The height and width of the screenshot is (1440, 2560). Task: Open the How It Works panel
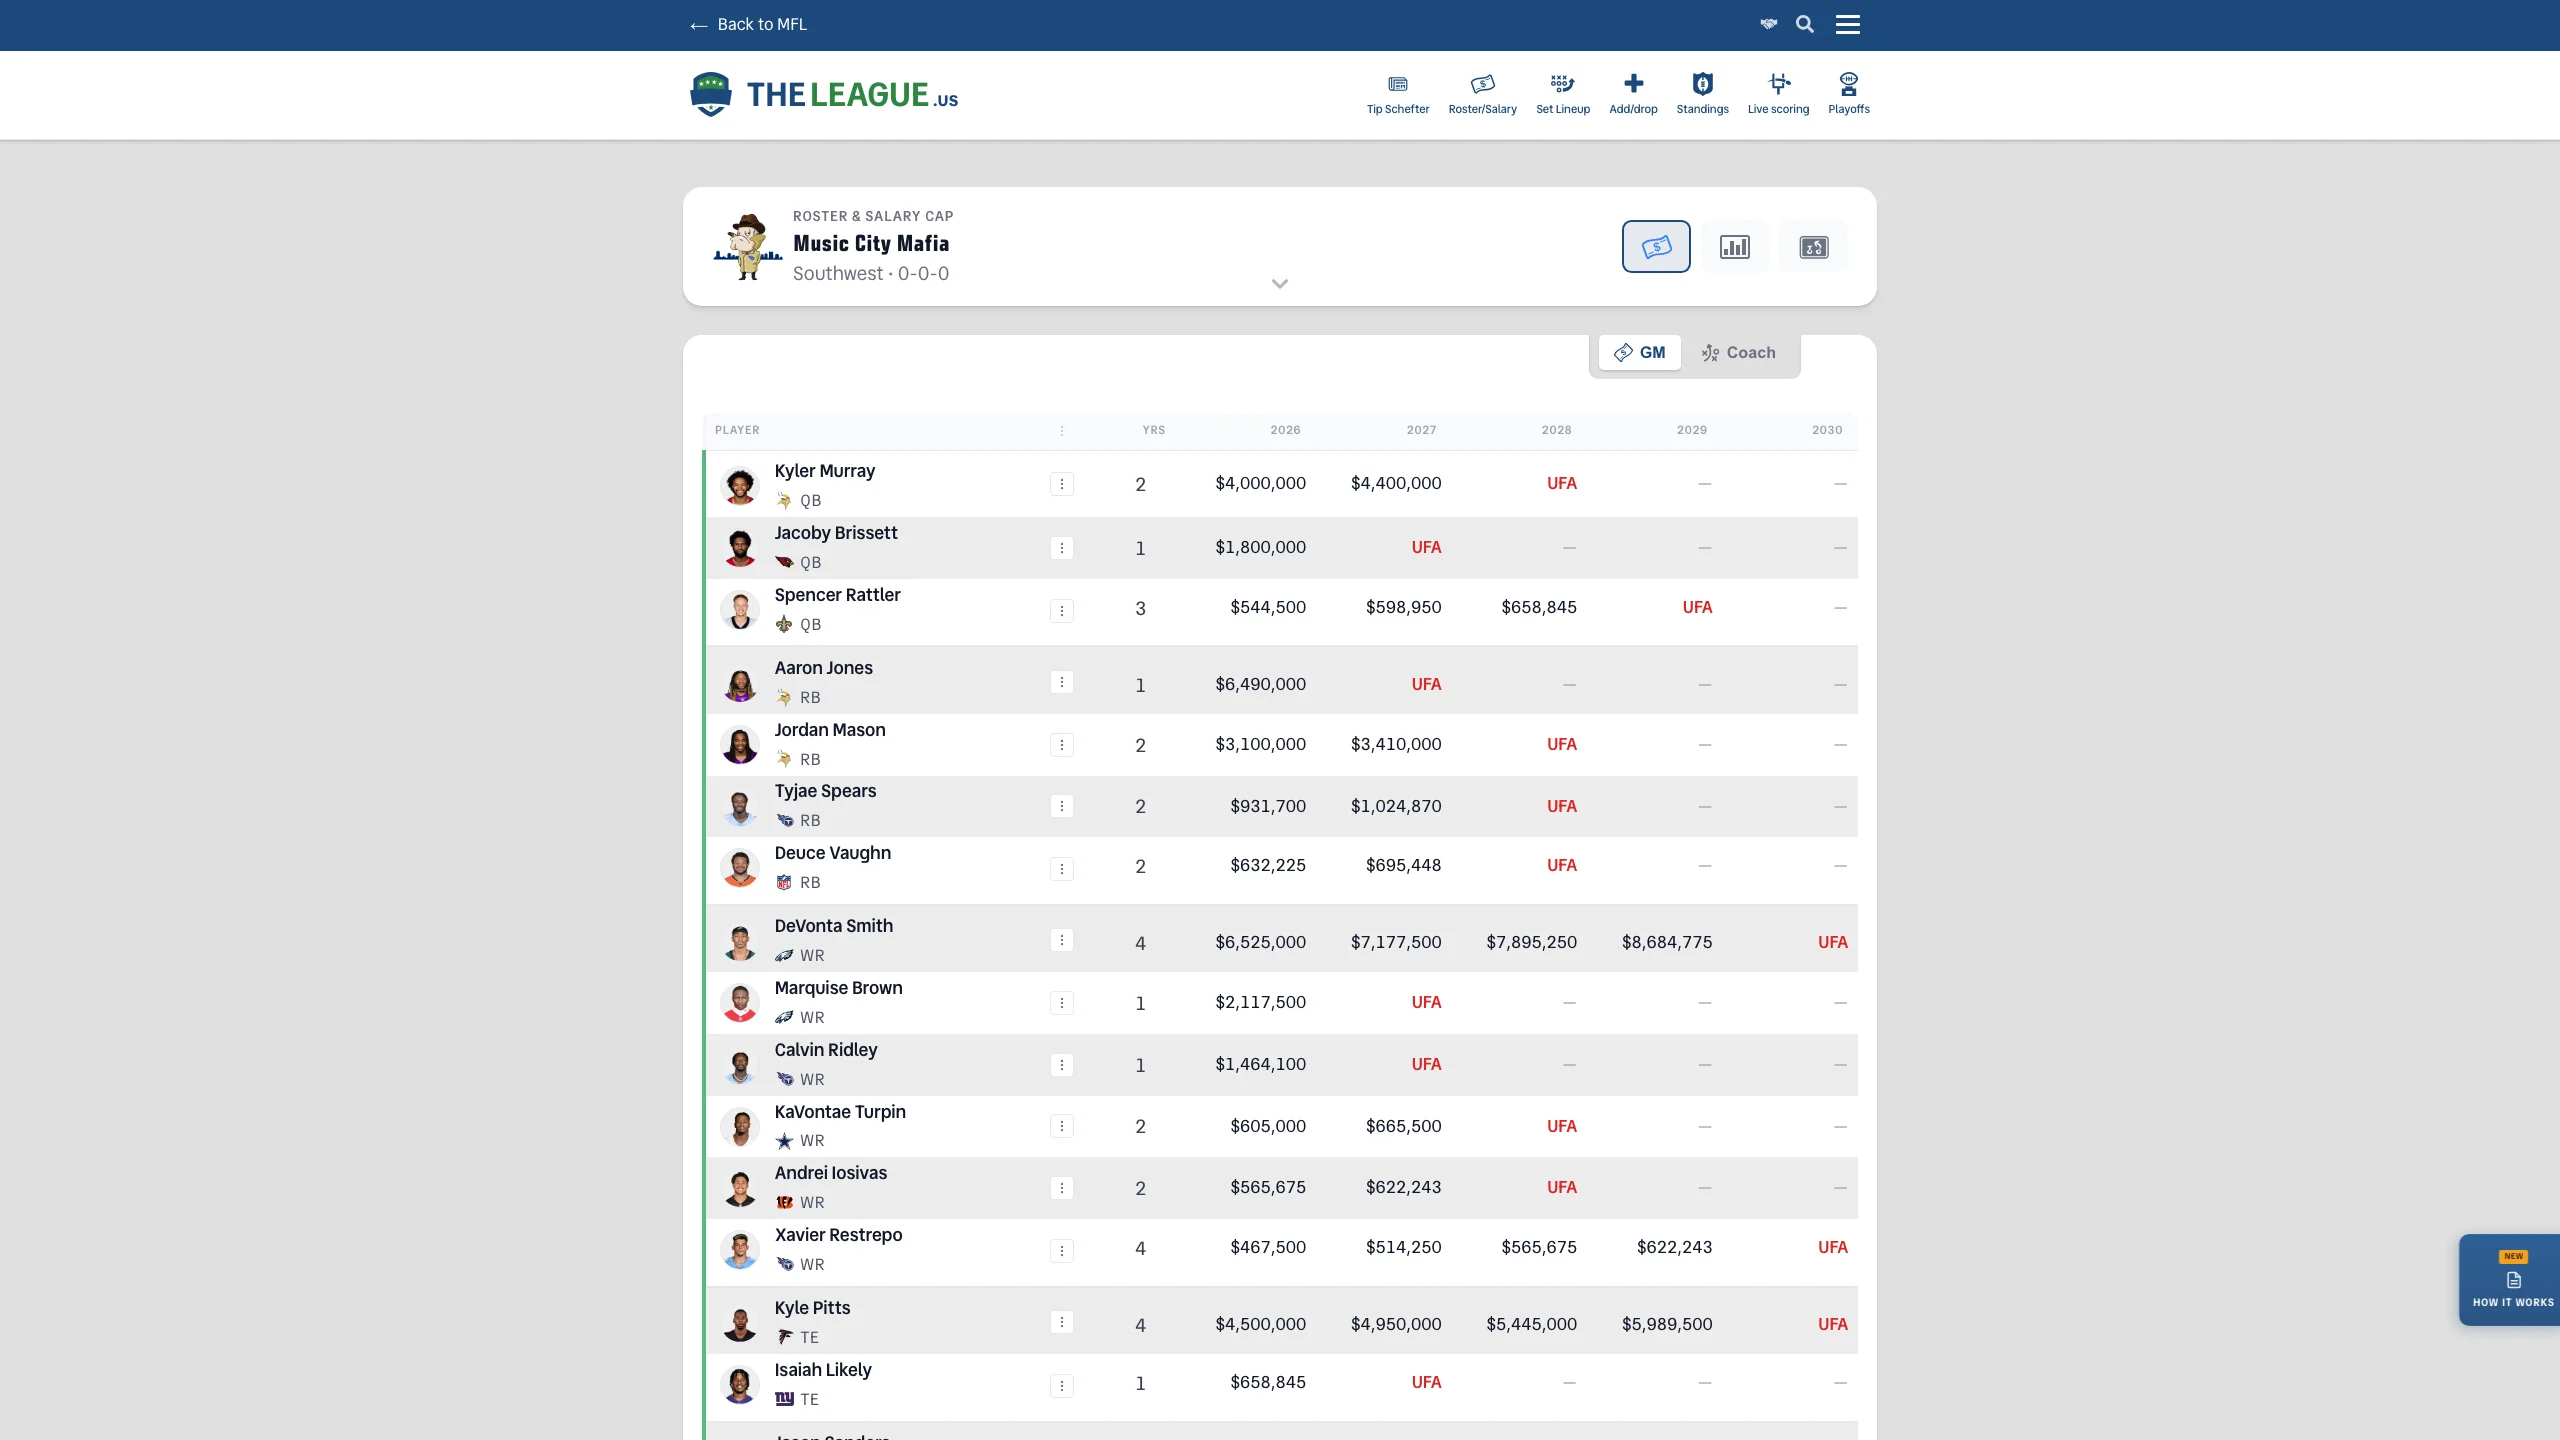[x=2512, y=1280]
